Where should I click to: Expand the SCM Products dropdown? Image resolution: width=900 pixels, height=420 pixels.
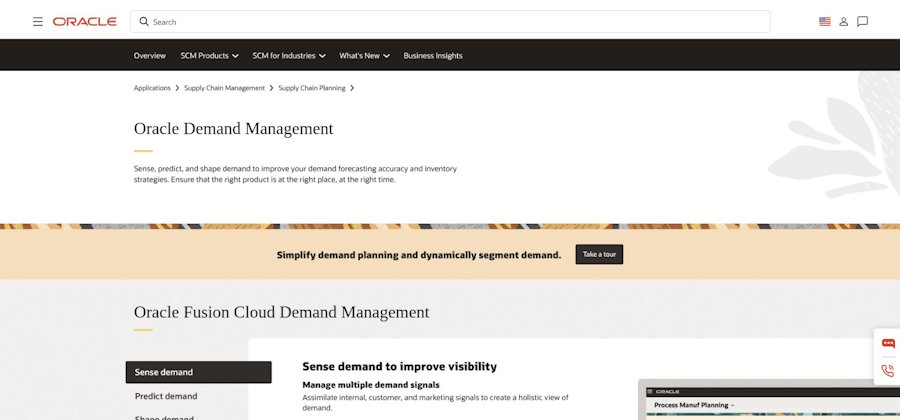pyautogui.click(x=210, y=56)
